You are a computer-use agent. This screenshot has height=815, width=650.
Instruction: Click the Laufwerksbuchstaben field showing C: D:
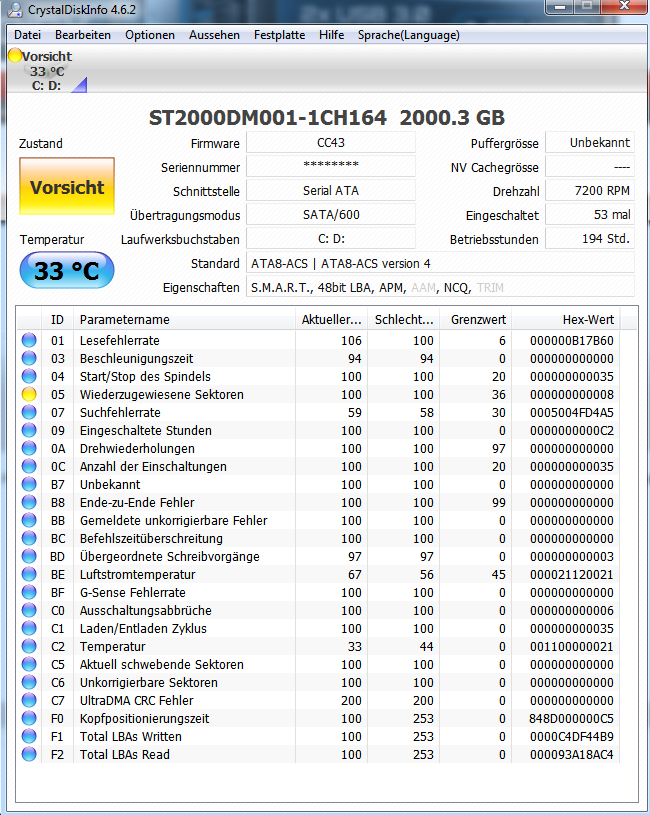(331, 239)
